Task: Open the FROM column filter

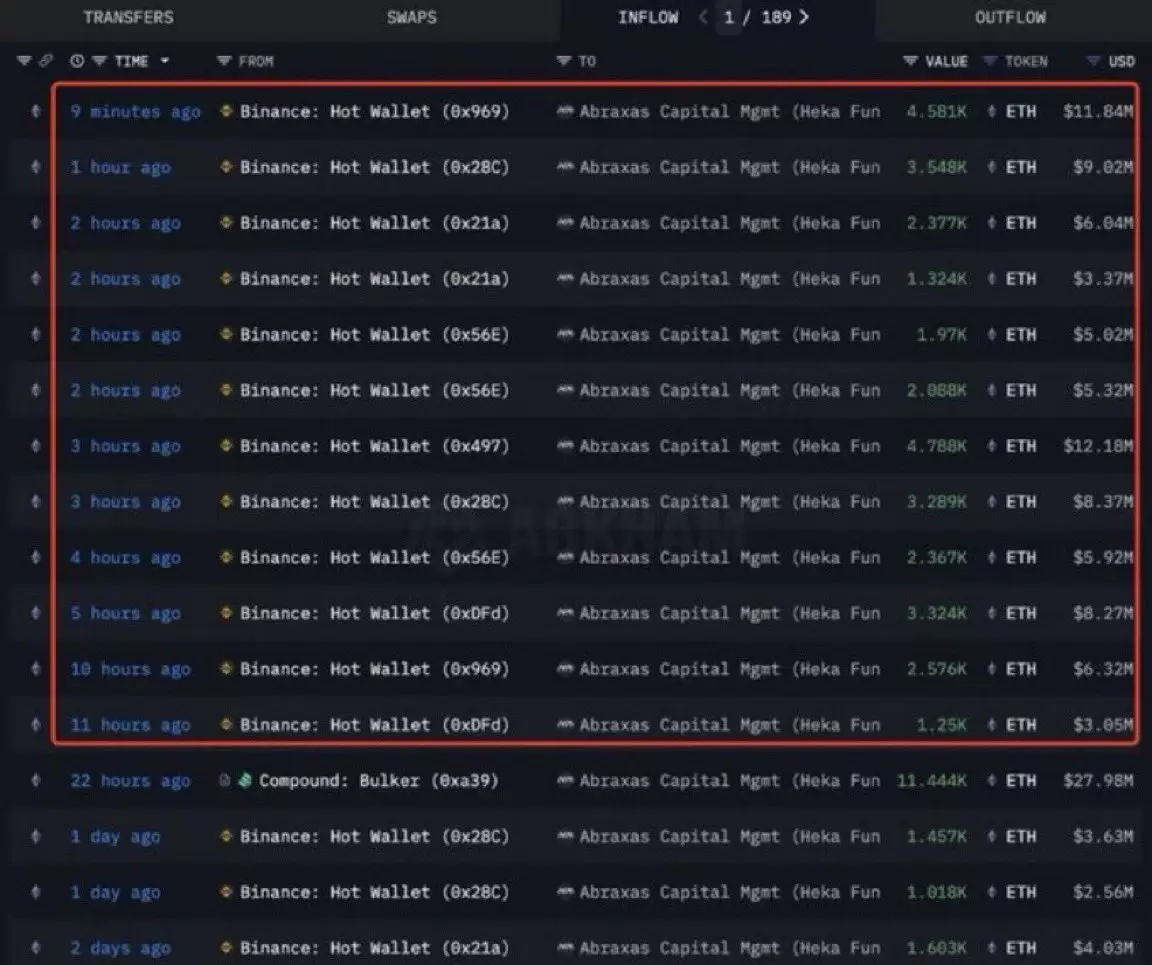Action: click(225, 61)
